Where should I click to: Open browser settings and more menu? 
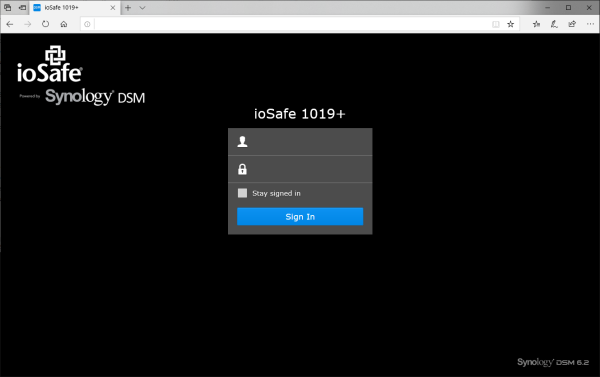click(x=590, y=24)
